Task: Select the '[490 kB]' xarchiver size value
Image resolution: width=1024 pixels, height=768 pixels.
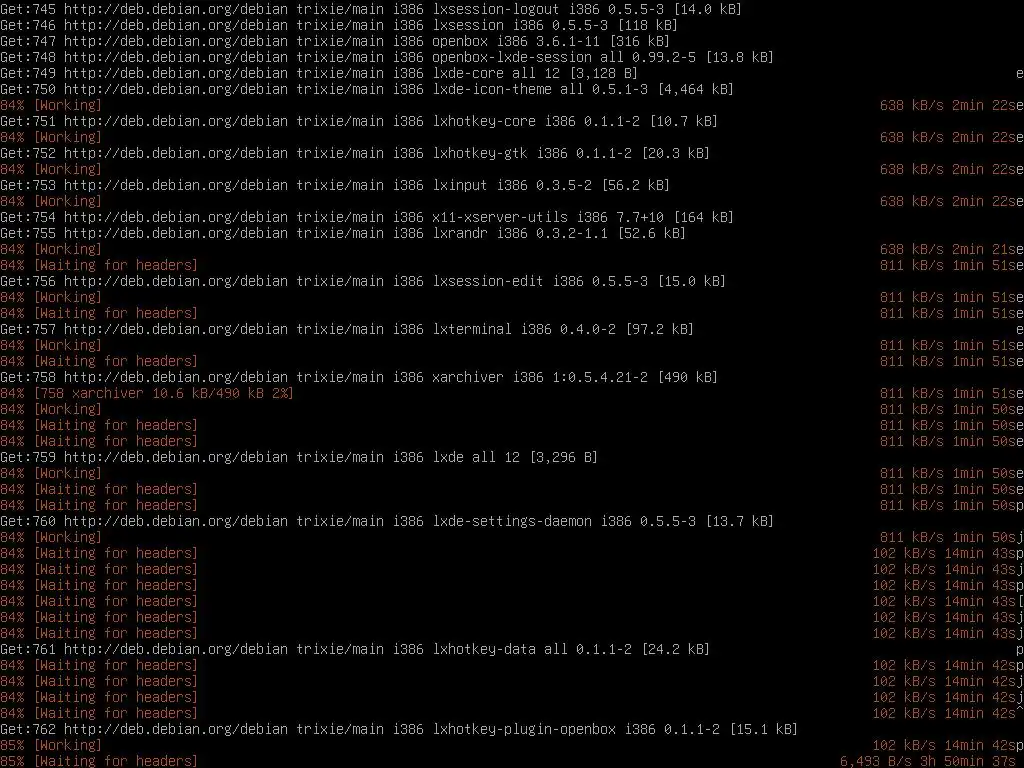Action: pyautogui.click(x=687, y=377)
